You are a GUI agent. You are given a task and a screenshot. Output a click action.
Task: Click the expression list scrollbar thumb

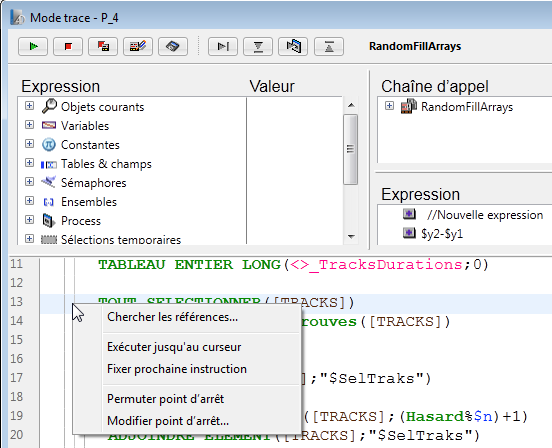[350, 149]
